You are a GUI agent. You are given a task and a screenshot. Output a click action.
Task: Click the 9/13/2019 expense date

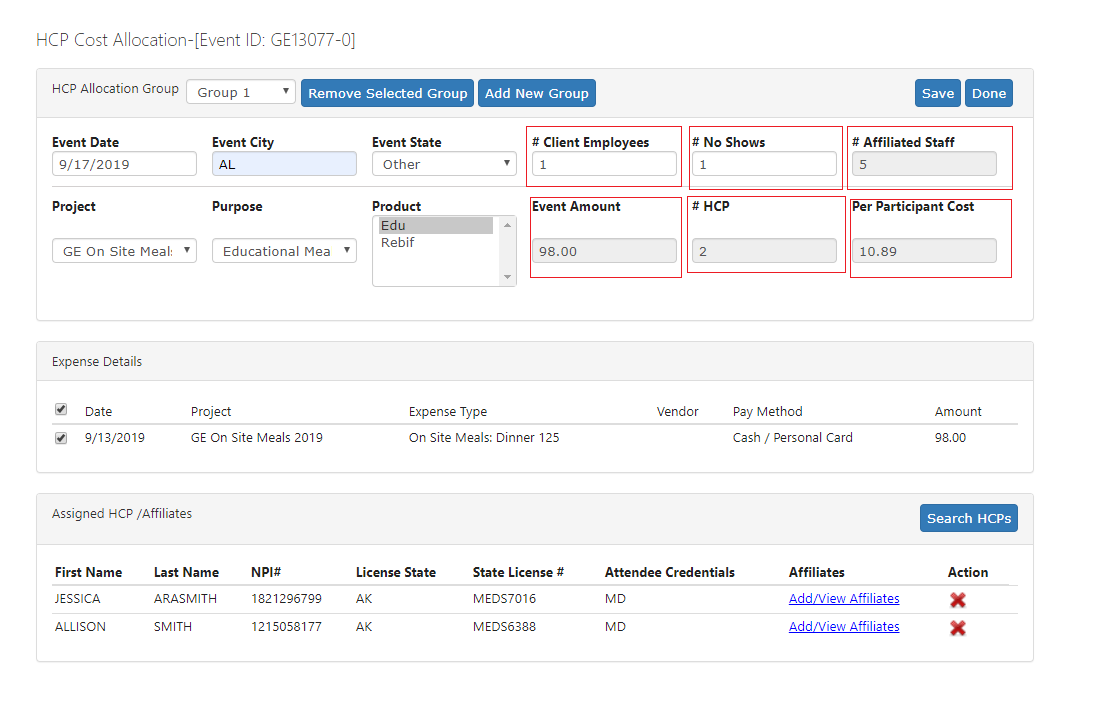click(115, 438)
